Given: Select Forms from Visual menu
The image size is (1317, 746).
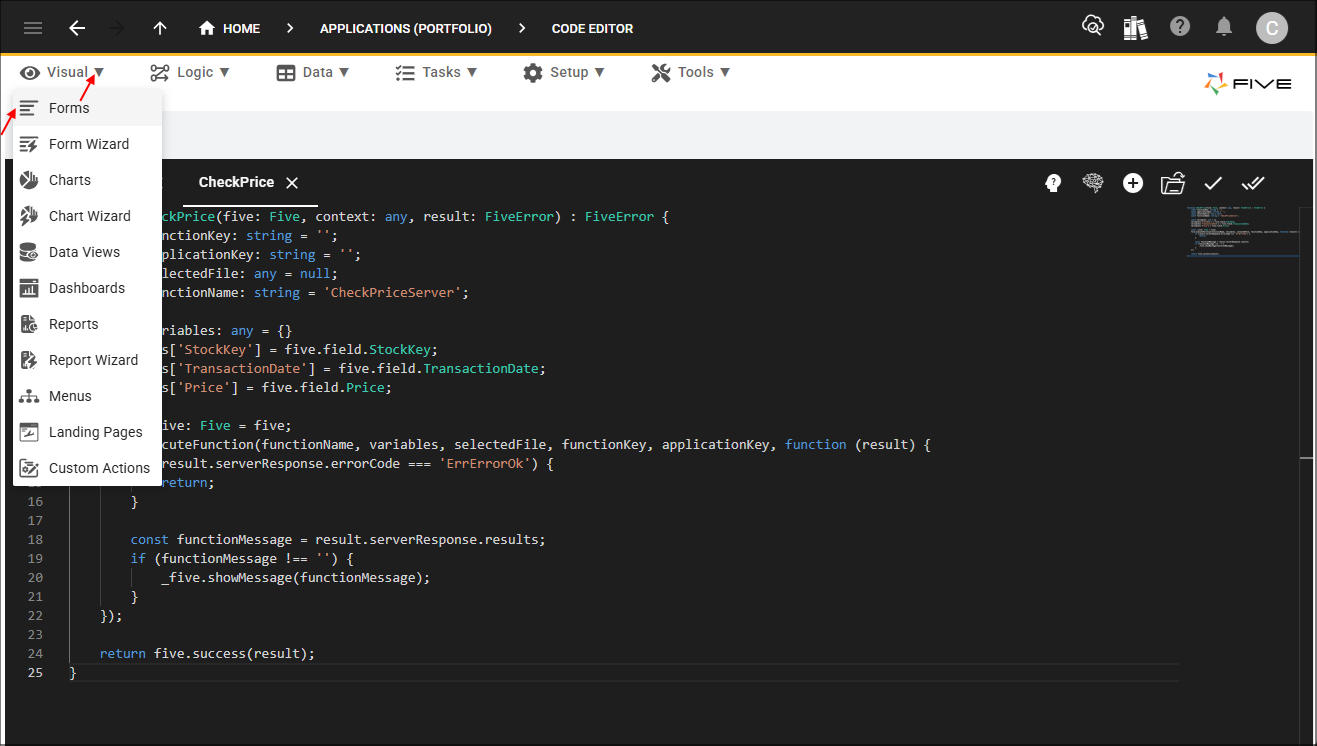Looking at the screenshot, I should (87, 108).
